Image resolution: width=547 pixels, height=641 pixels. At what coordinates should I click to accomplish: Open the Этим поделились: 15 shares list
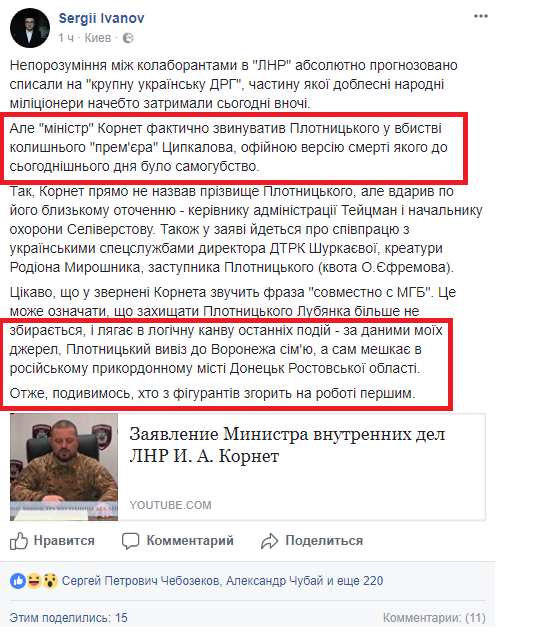tap(69, 618)
